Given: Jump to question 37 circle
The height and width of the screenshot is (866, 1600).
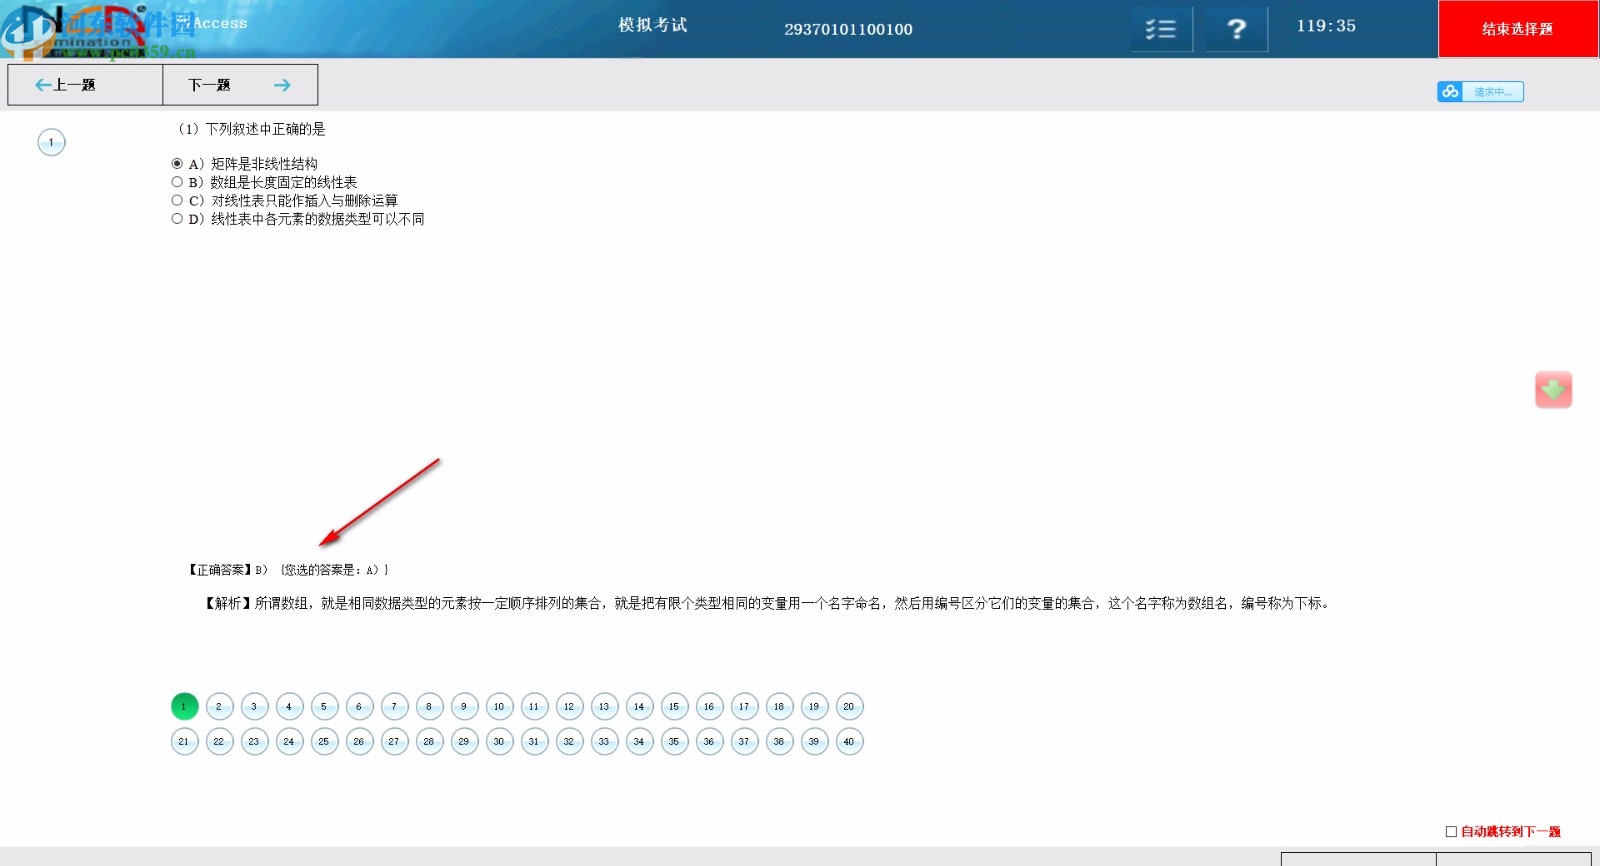Looking at the screenshot, I should (x=744, y=742).
